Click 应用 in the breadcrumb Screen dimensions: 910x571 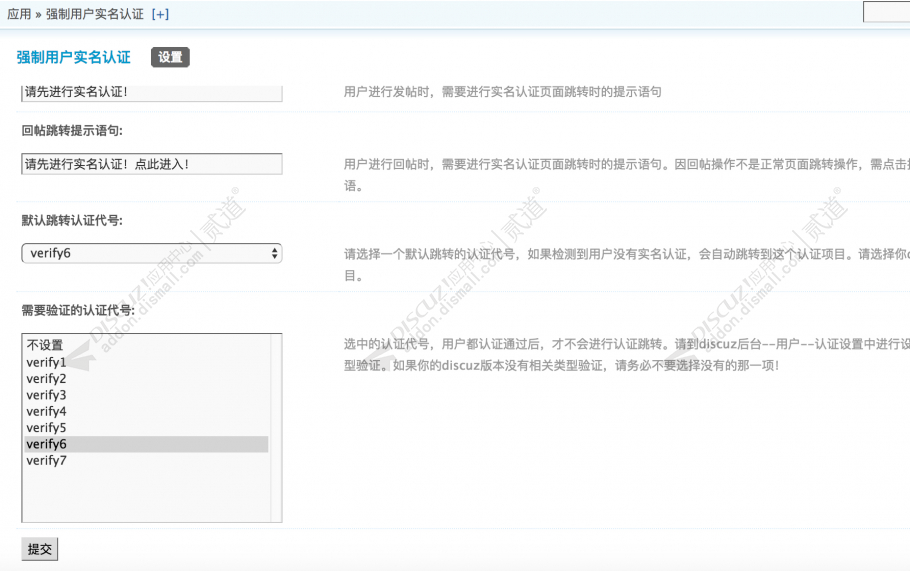click(19, 14)
